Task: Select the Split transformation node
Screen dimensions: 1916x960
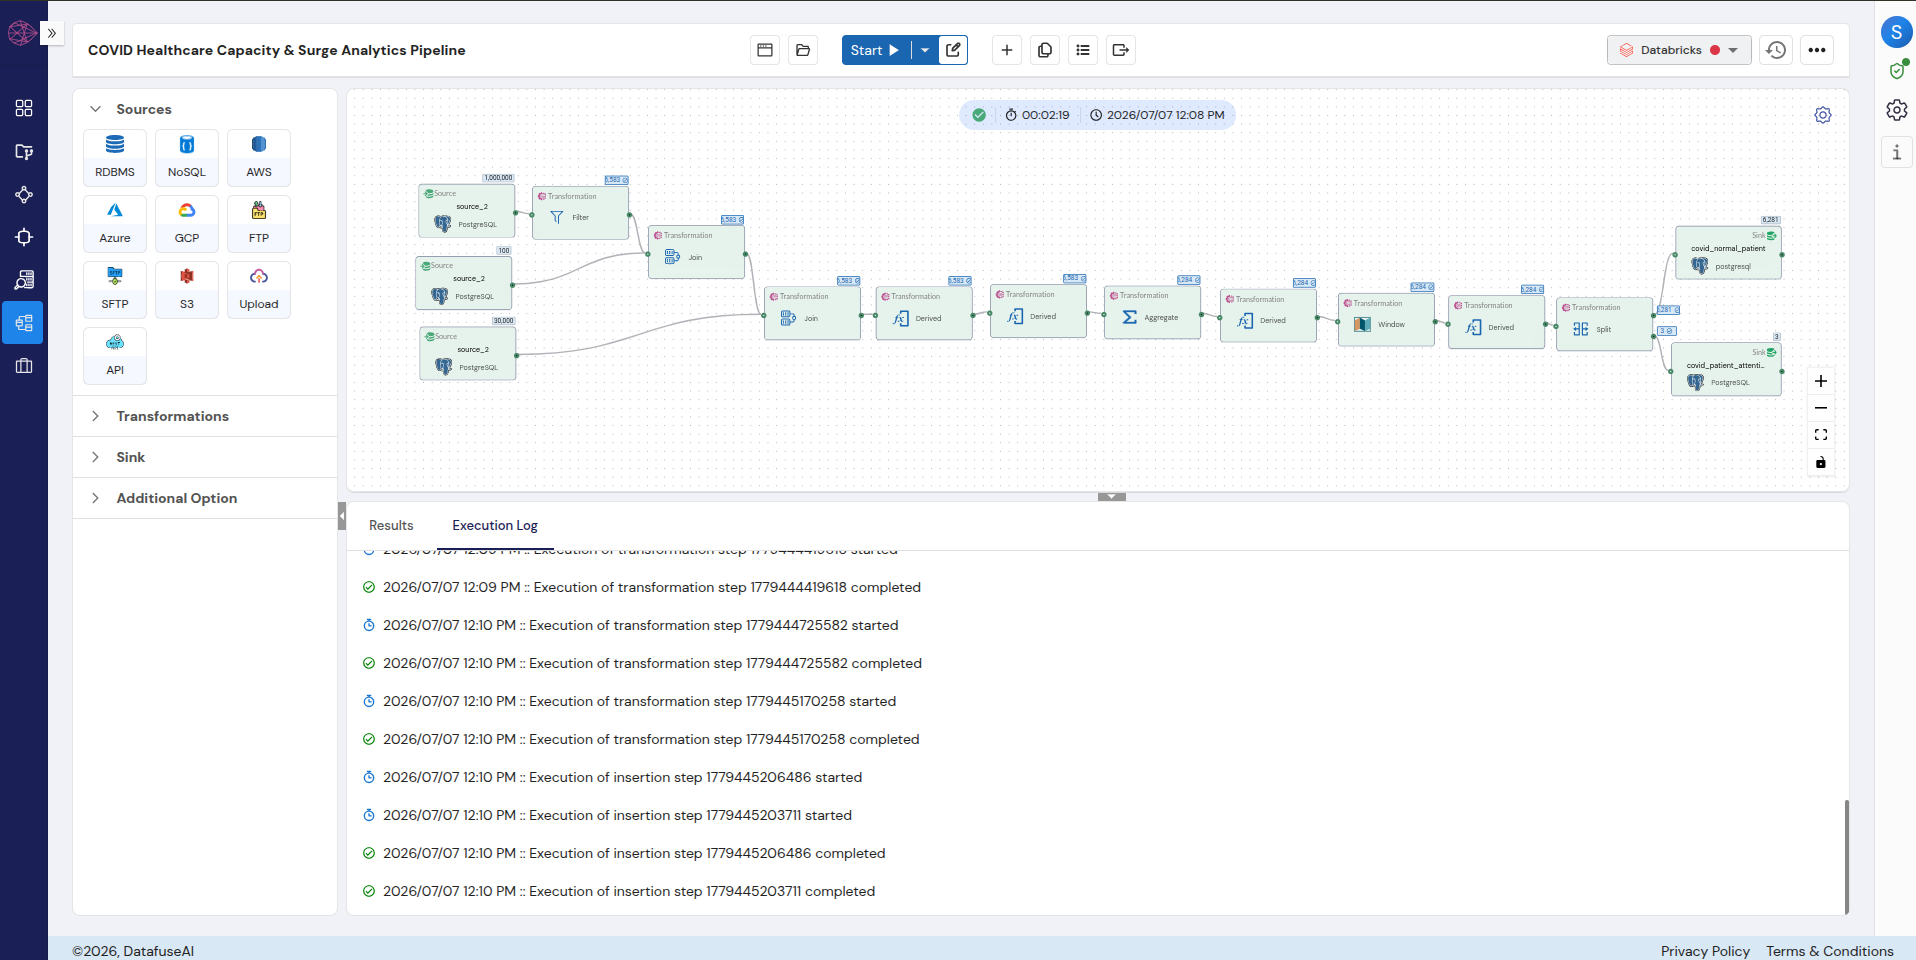Action: point(1604,324)
